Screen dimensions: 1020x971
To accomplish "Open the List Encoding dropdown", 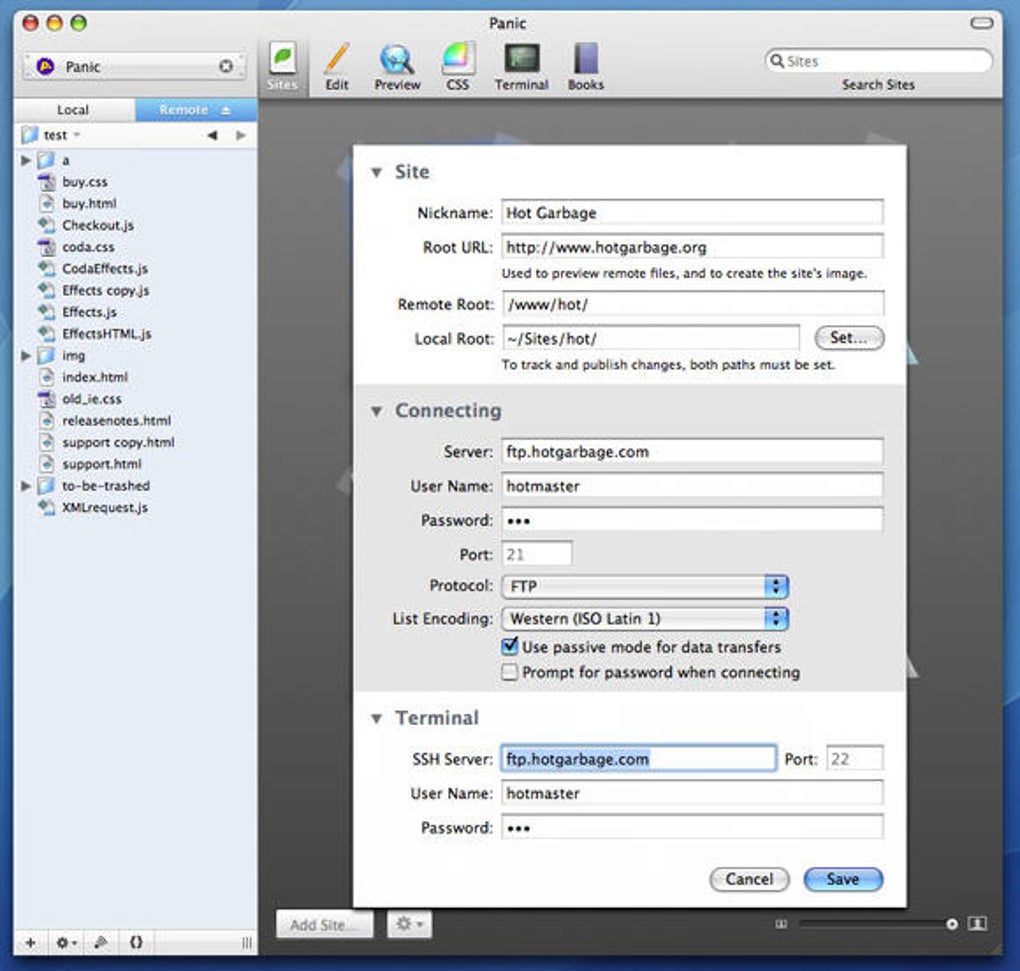I will (645, 619).
